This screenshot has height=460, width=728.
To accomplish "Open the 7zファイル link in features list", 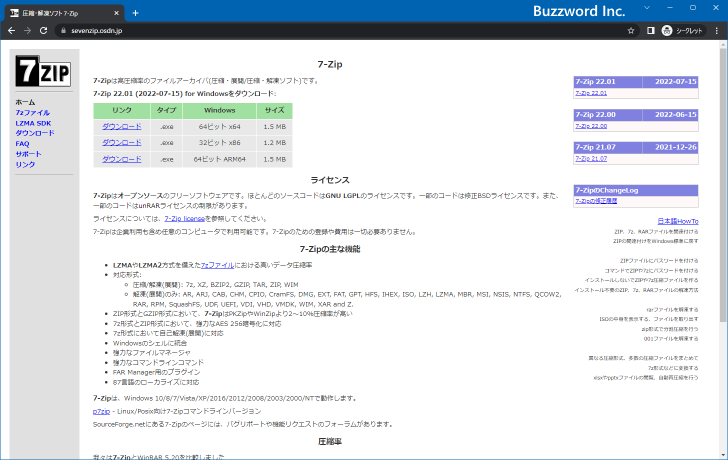I will (x=218, y=265).
